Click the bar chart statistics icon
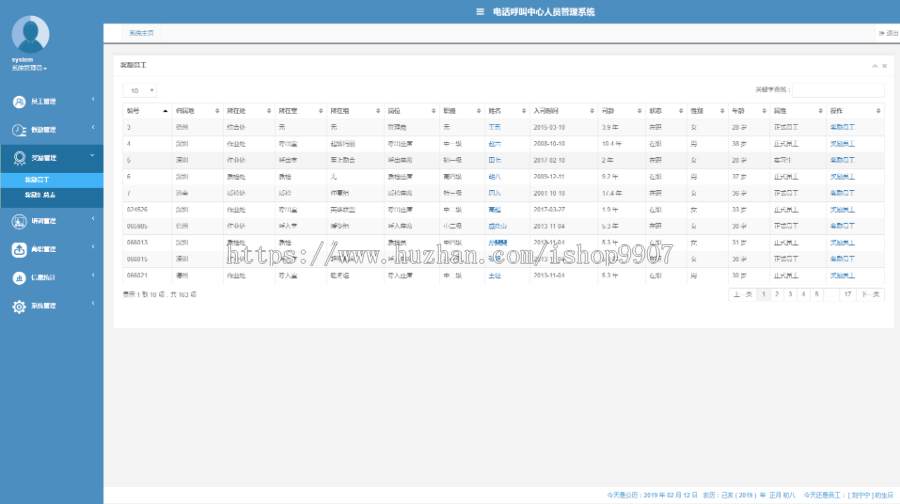The height and width of the screenshot is (504, 900). pyautogui.click(x=19, y=278)
